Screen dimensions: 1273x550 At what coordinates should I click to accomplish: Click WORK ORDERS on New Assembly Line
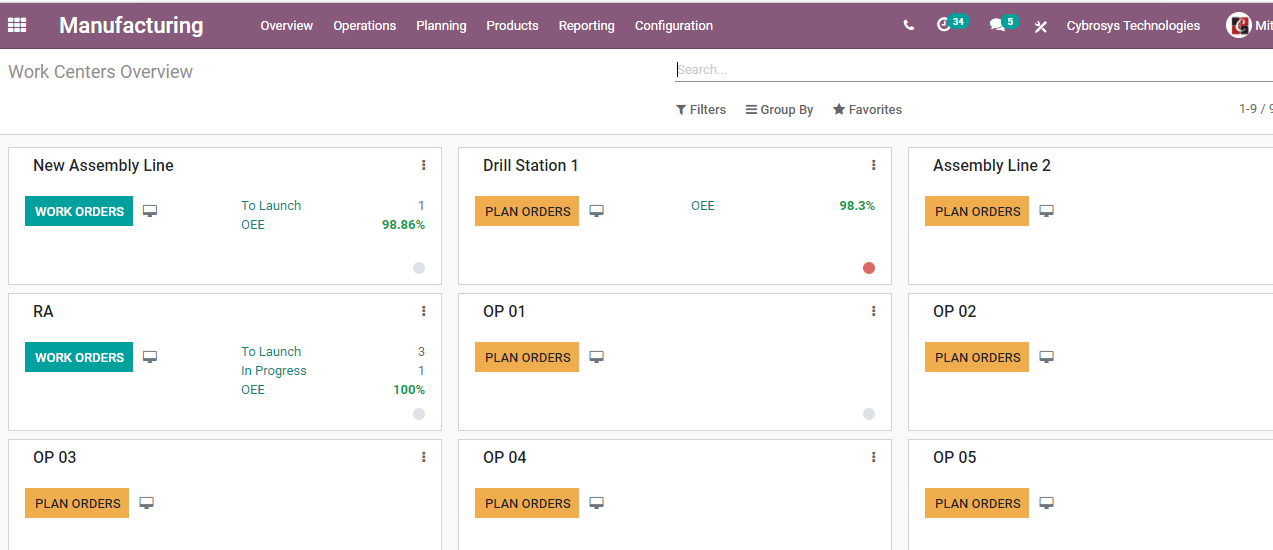coord(79,211)
